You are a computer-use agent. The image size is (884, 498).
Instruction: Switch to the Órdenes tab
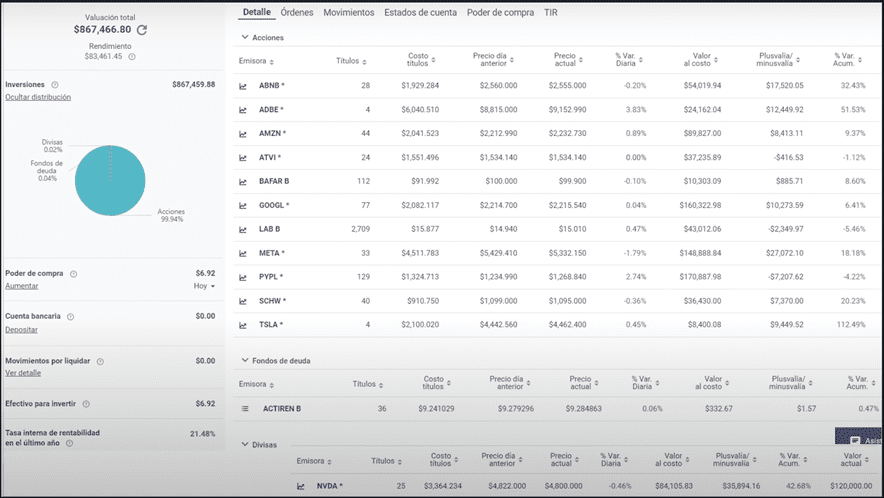298,13
